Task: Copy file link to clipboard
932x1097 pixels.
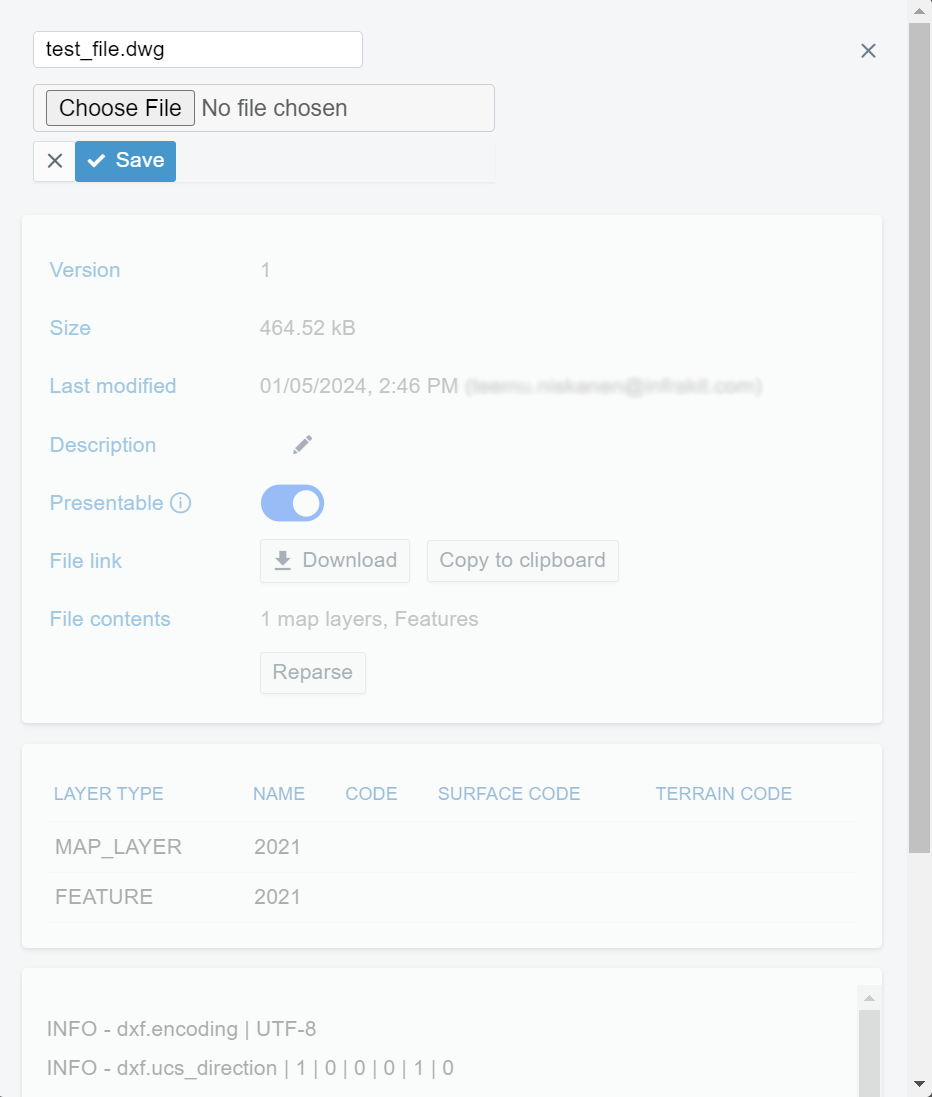Action: [x=522, y=561]
